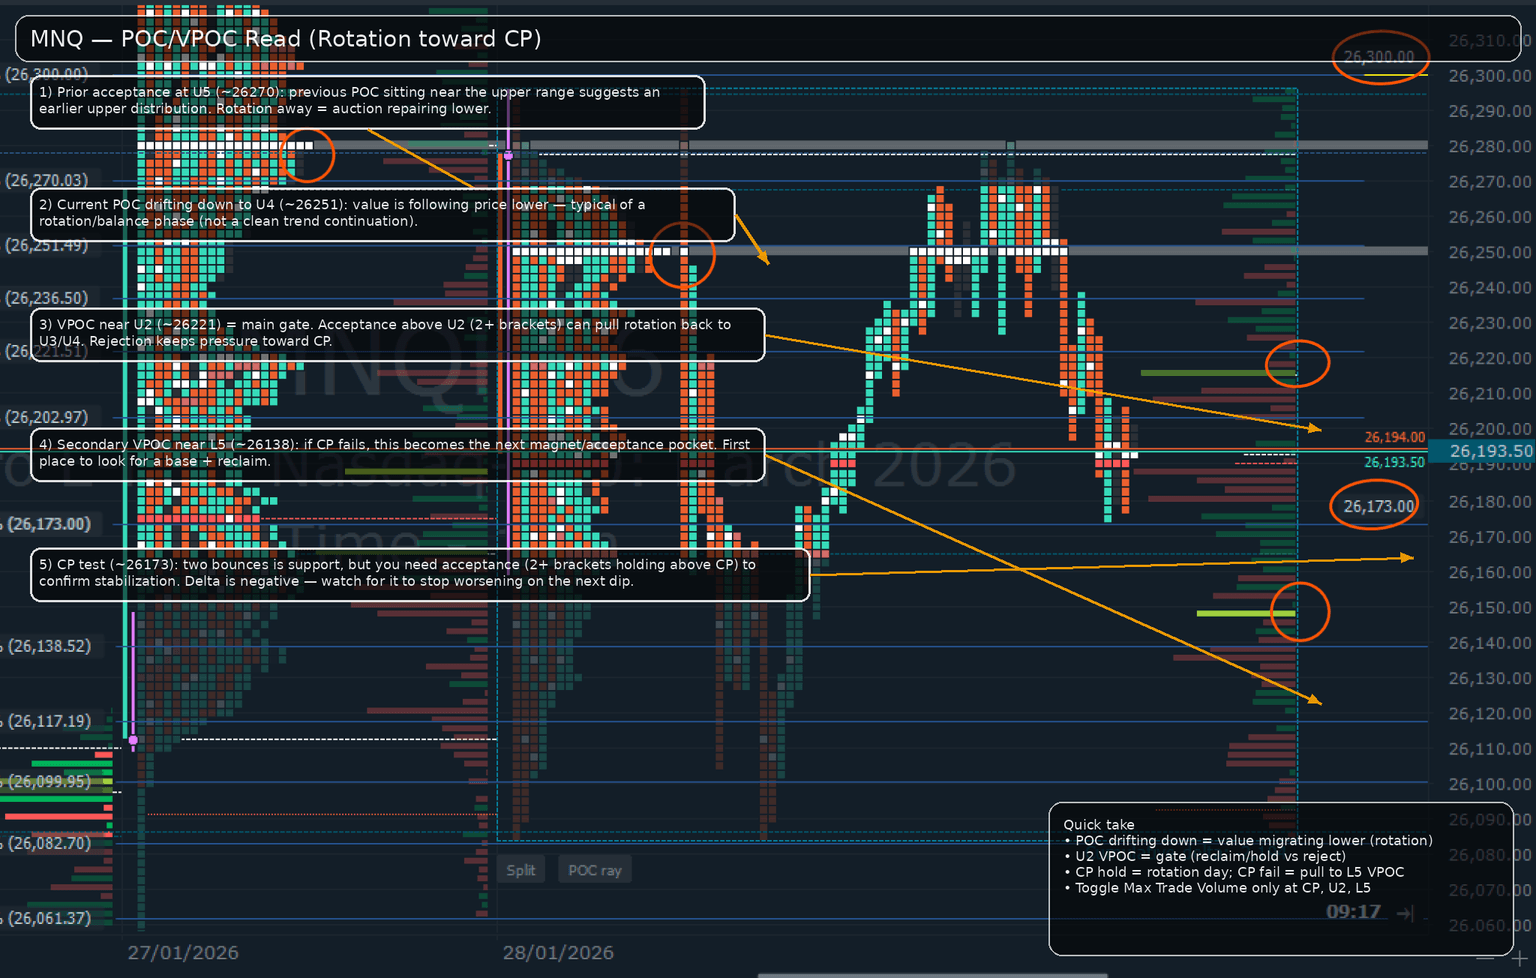Screen dimensions: 1536x978
Task: Click the 27/01/2026 date label
Action: (x=183, y=952)
